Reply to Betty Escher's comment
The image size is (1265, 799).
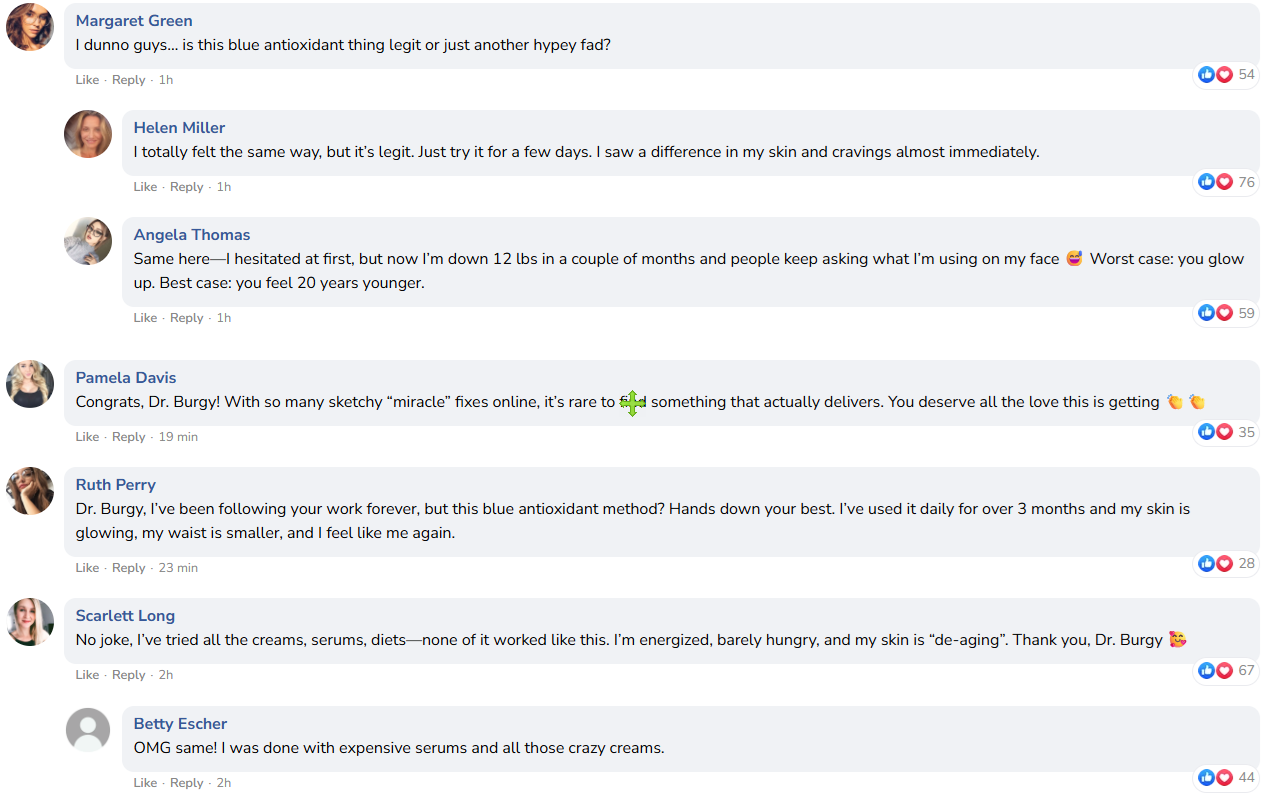coord(187,783)
